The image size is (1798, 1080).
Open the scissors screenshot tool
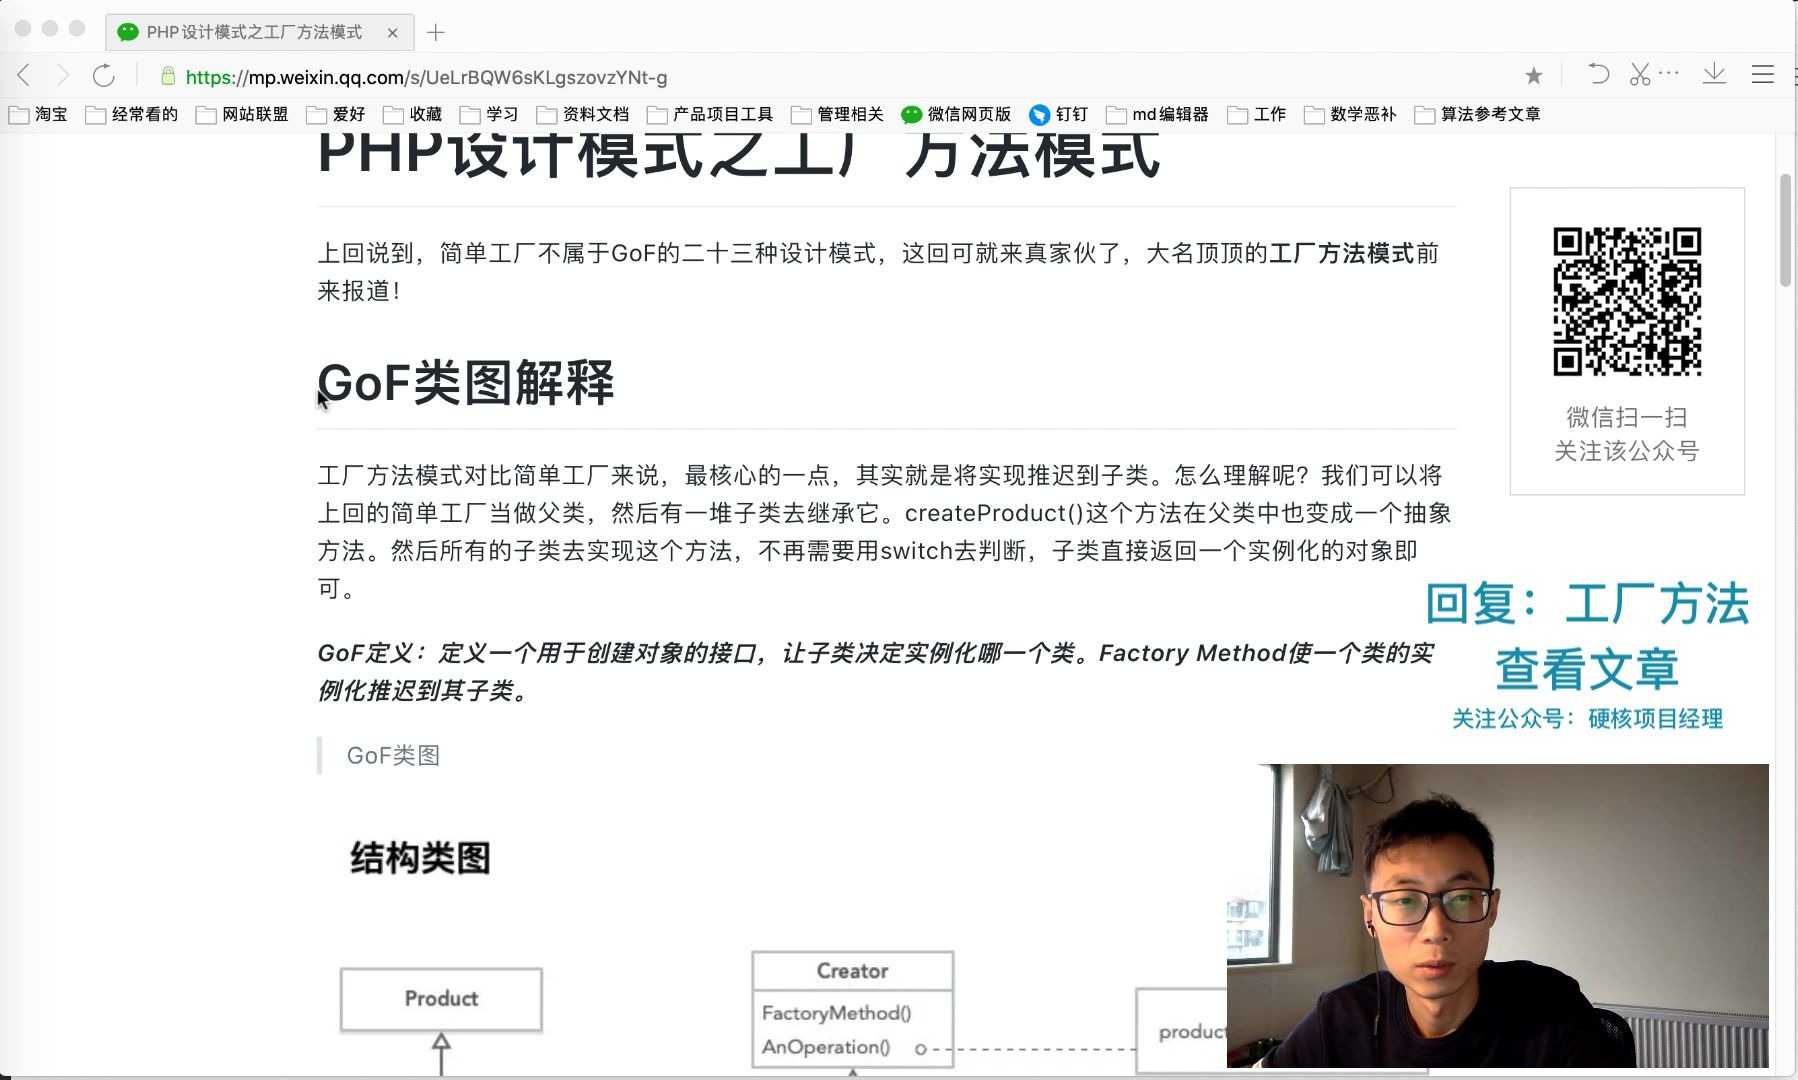point(1640,74)
